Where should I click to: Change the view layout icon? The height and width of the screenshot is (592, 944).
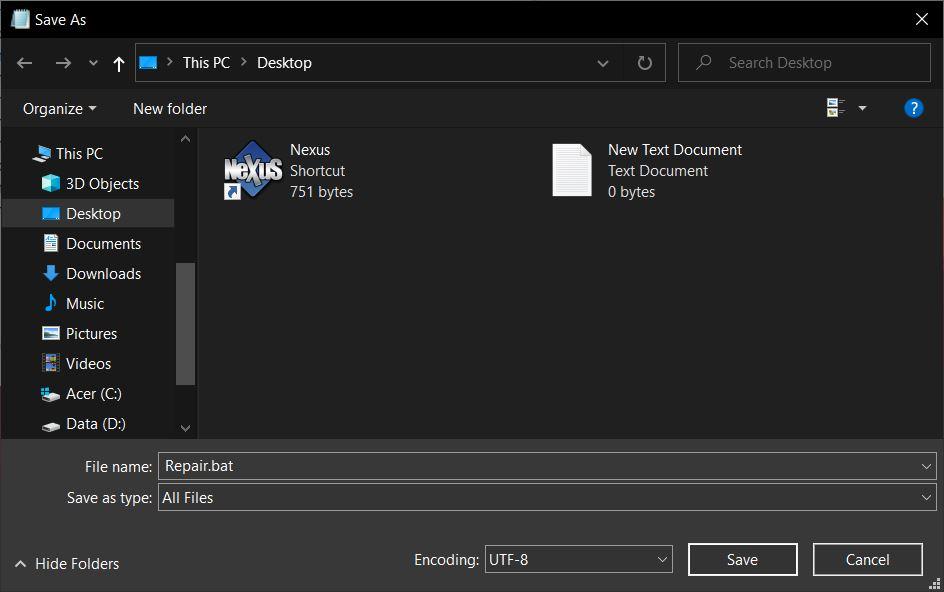tap(835, 108)
